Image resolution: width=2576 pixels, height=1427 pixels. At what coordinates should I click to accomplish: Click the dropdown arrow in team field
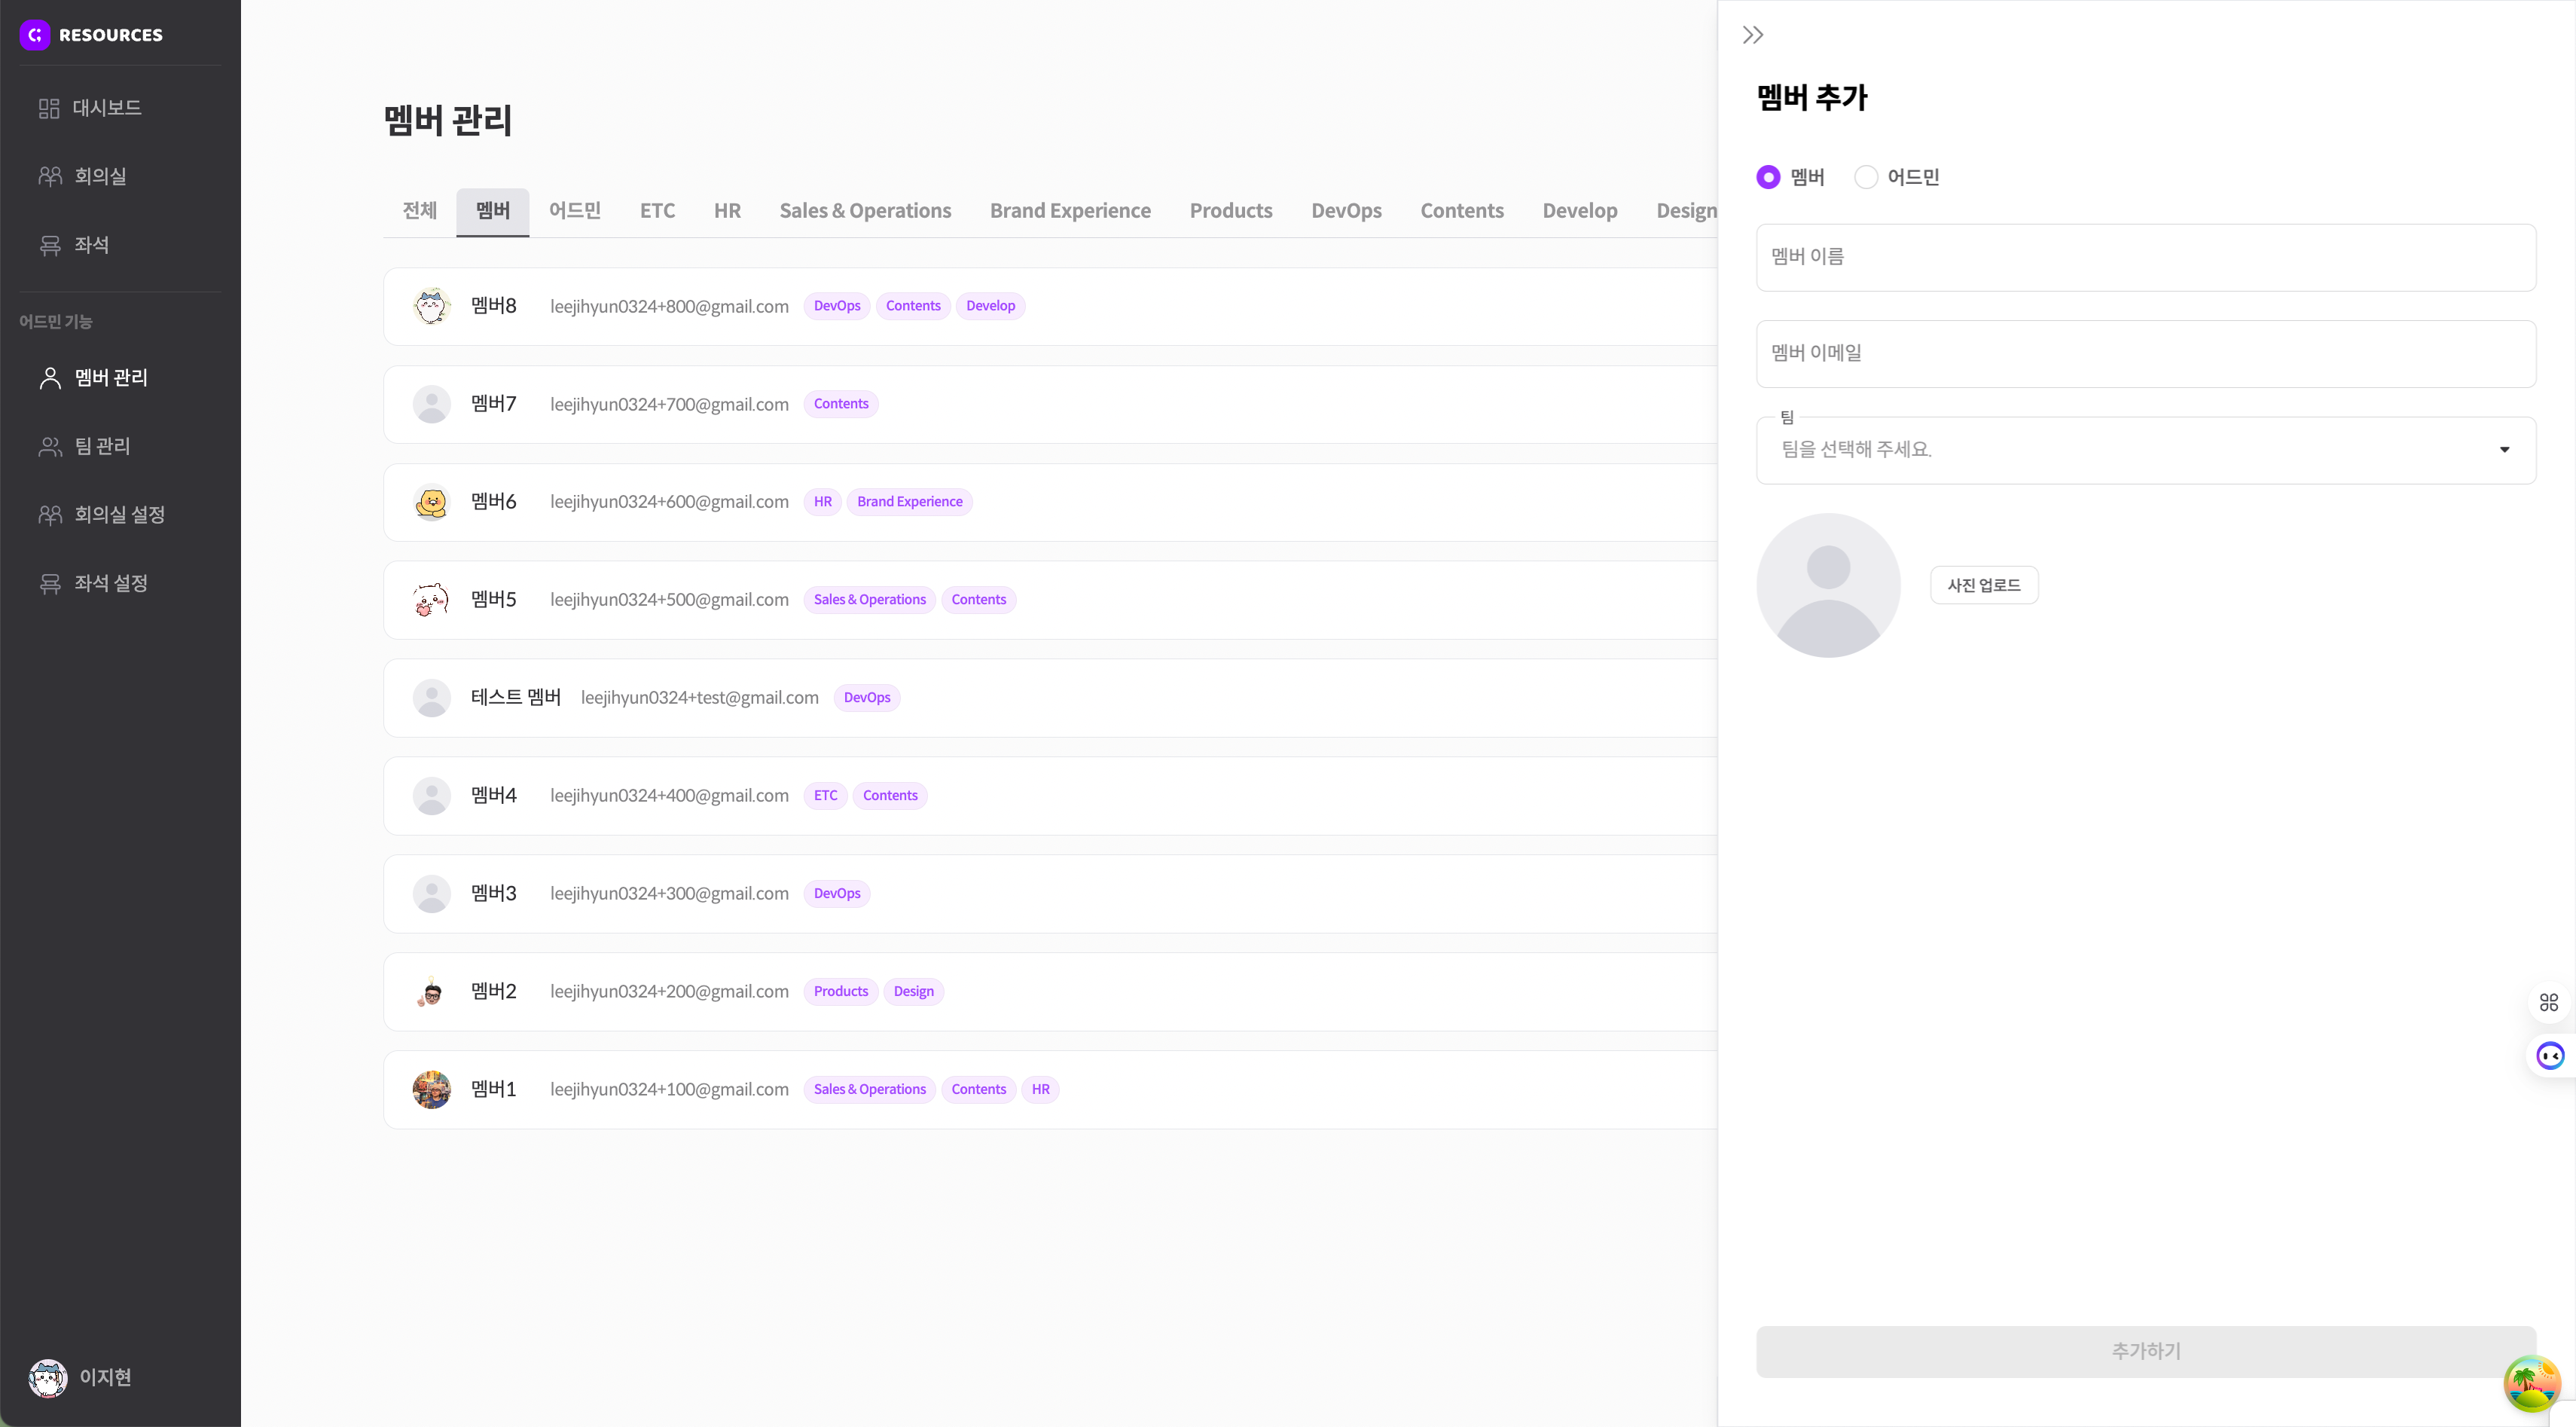tap(2504, 450)
